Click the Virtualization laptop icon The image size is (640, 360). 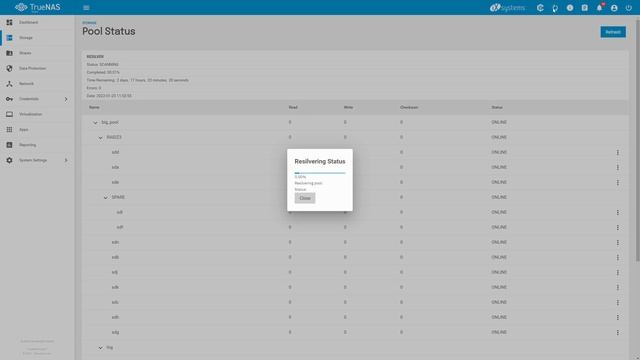pyautogui.click(x=9, y=114)
